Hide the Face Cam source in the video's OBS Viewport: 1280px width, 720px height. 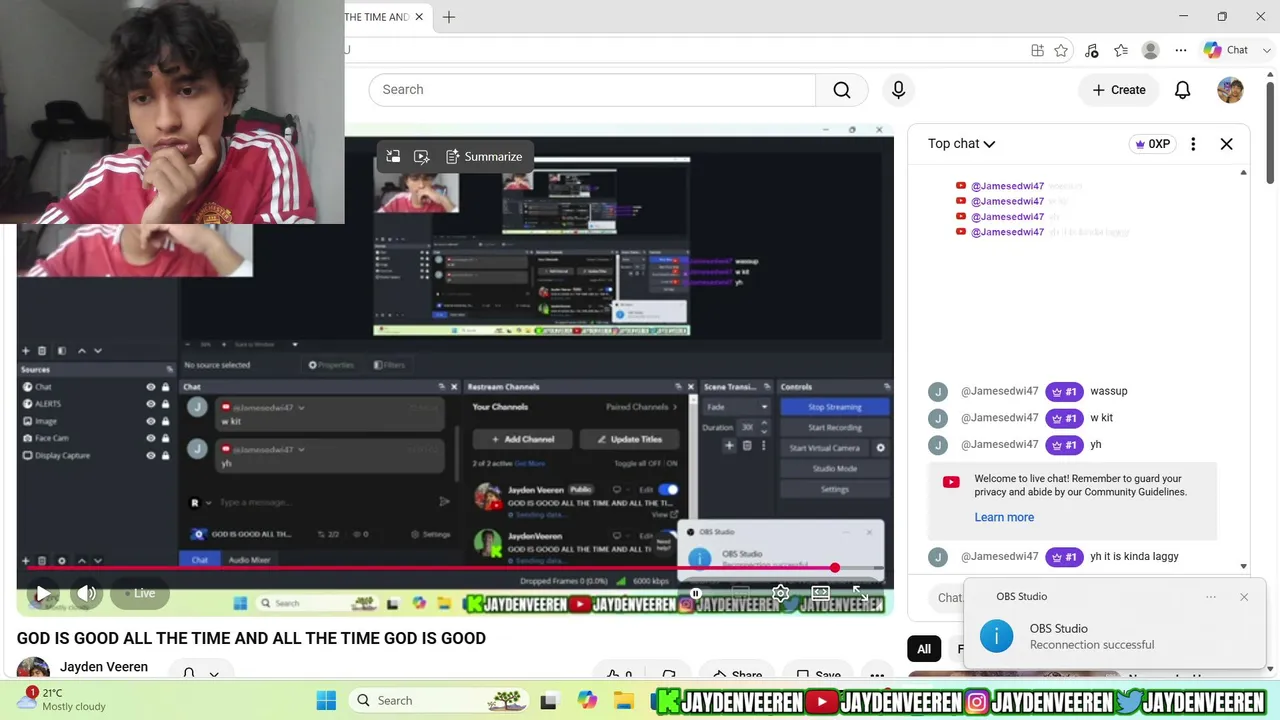click(x=151, y=438)
